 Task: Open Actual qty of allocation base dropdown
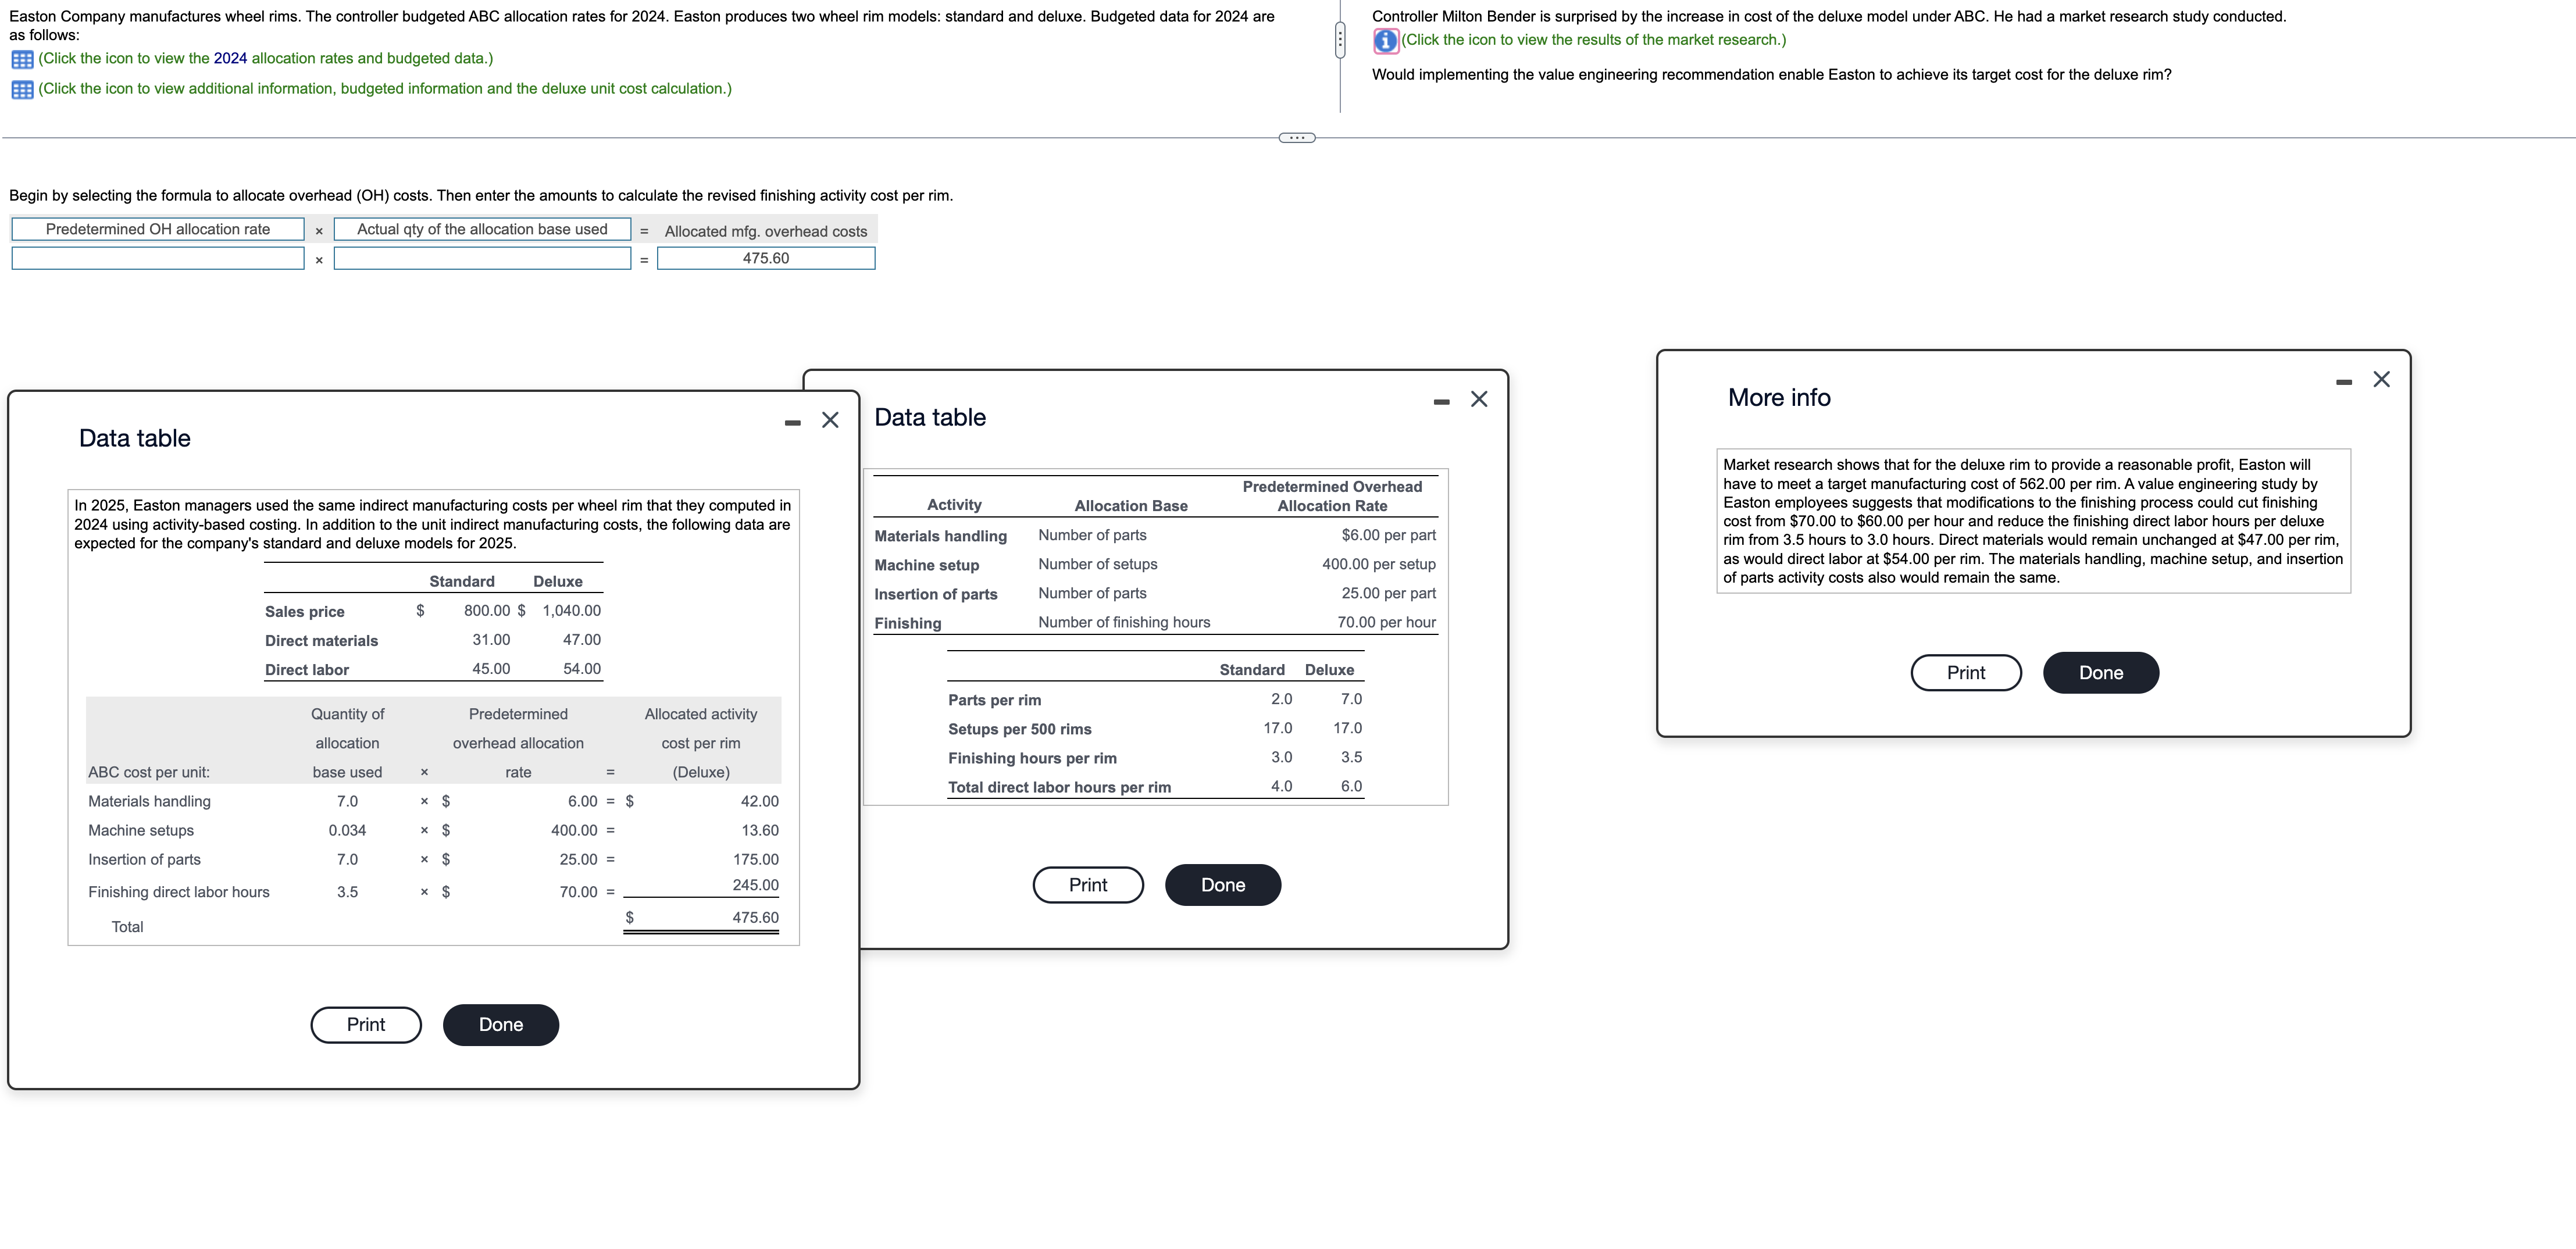(482, 230)
